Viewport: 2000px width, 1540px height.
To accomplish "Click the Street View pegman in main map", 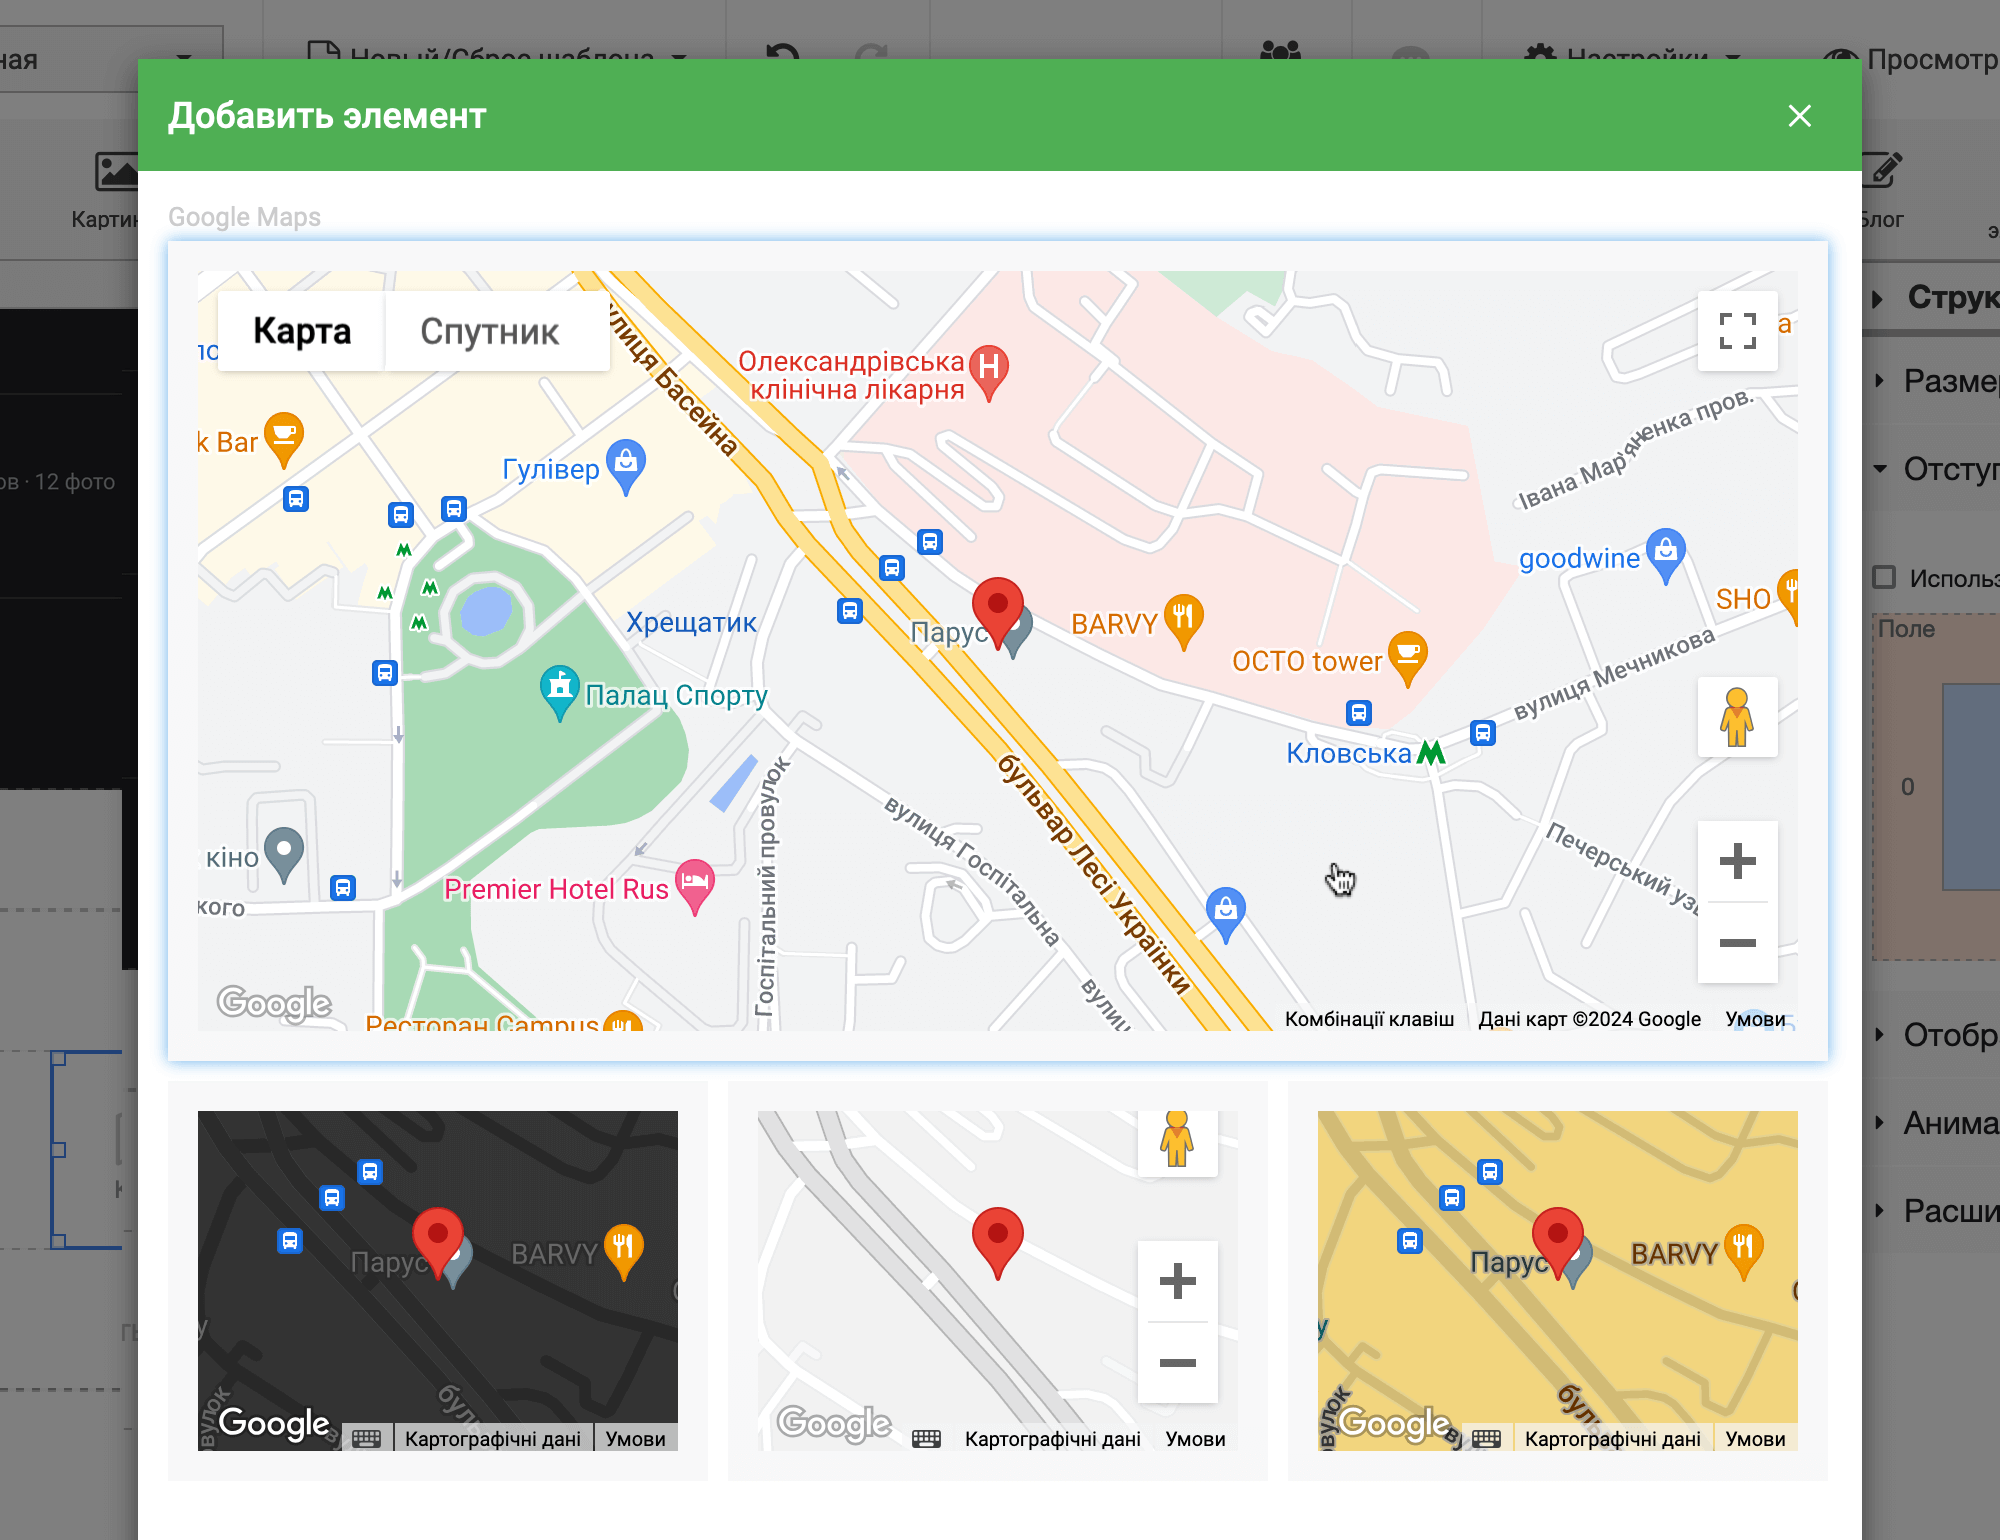I will click(1737, 717).
